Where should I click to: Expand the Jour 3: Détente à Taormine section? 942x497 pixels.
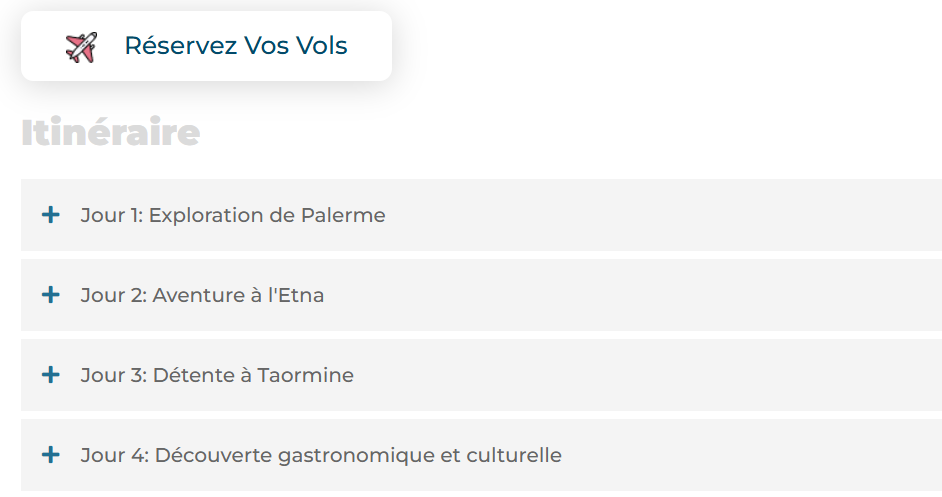click(217, 375)
